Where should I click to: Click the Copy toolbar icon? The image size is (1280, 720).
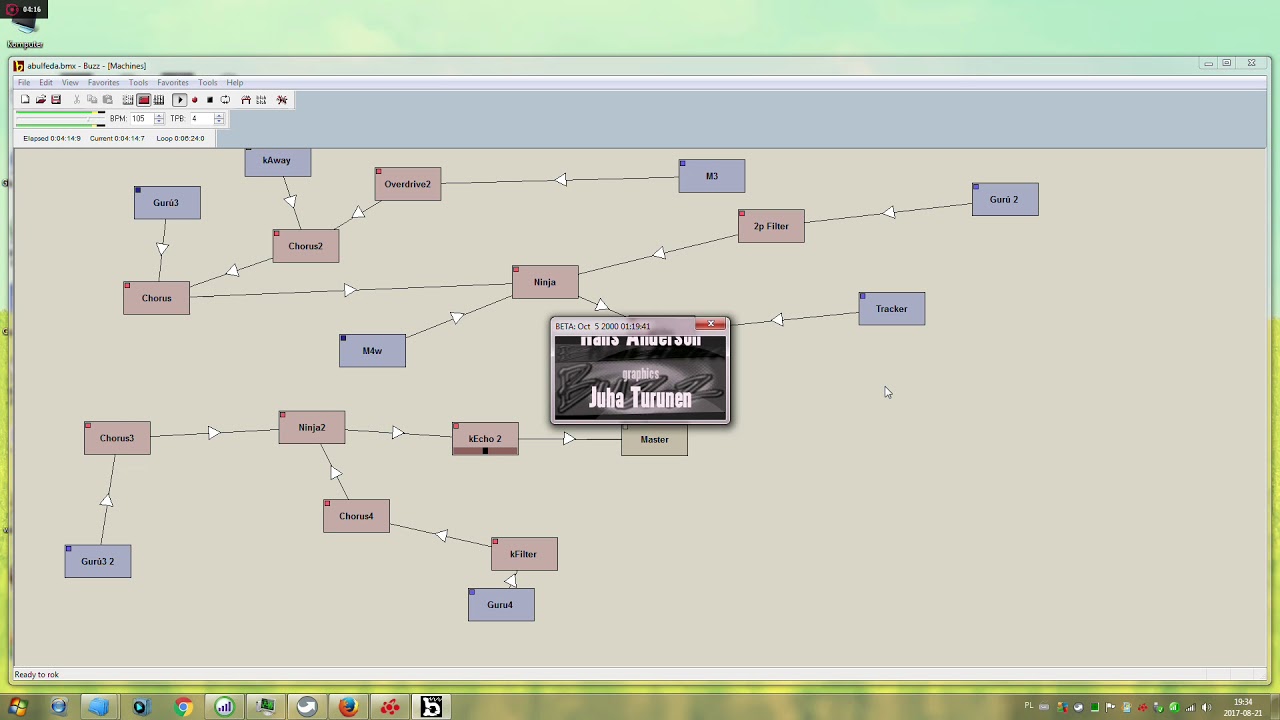coord(92,100)
